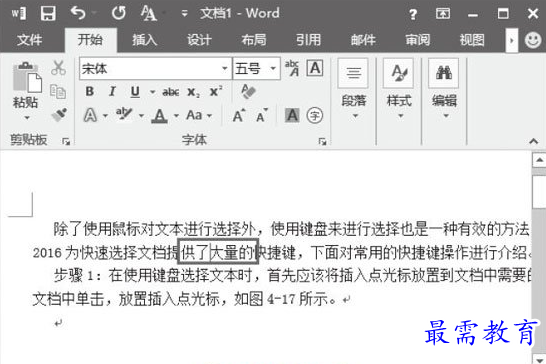Click the text 快捷键 in second line
Viewport: 546px width, 364px height.
(x=275, y=253)
